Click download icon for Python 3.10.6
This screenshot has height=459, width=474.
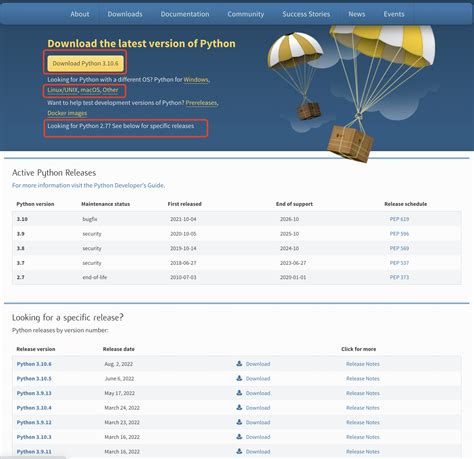pyautogui.click(x=239, y=364)
